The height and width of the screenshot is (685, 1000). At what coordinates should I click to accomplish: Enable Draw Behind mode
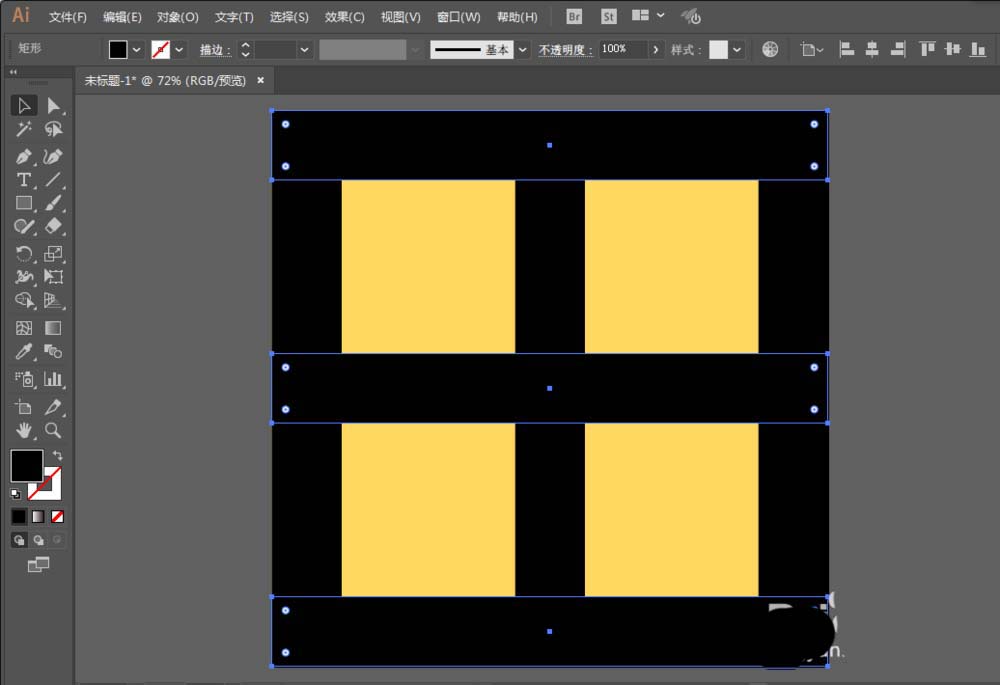coord(38,540)
